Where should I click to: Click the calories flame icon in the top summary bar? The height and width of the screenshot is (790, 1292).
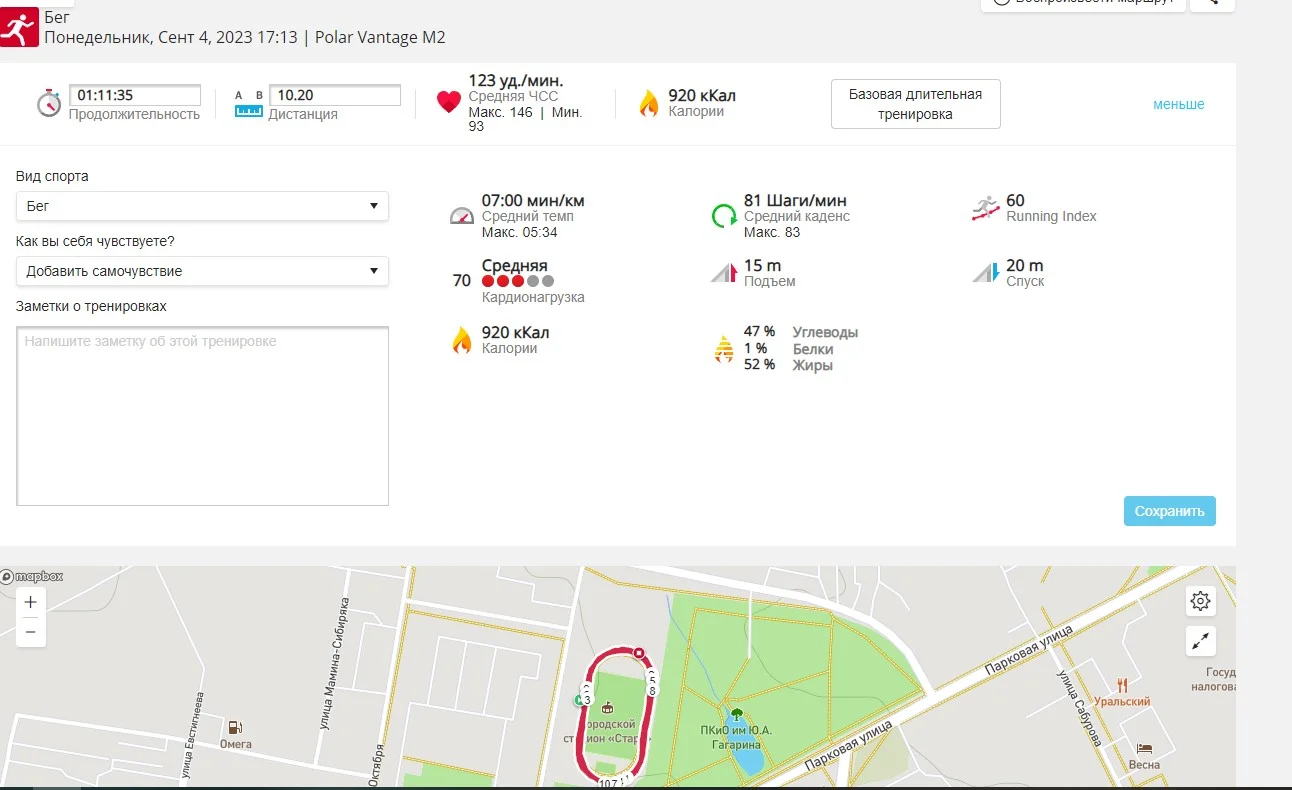click(x=650, y=103)
